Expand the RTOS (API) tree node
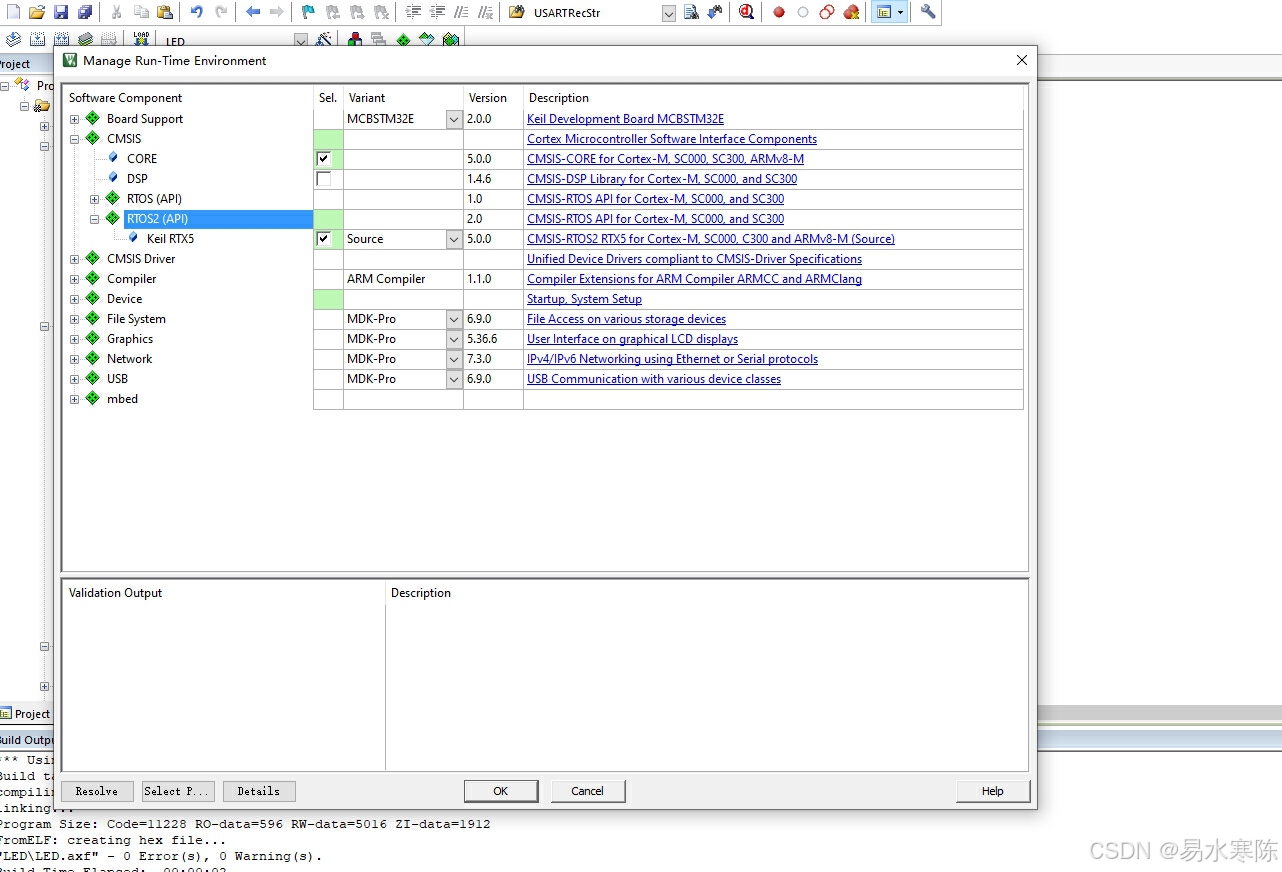Viewport: 1282px width, 872px height. point(94,199)
